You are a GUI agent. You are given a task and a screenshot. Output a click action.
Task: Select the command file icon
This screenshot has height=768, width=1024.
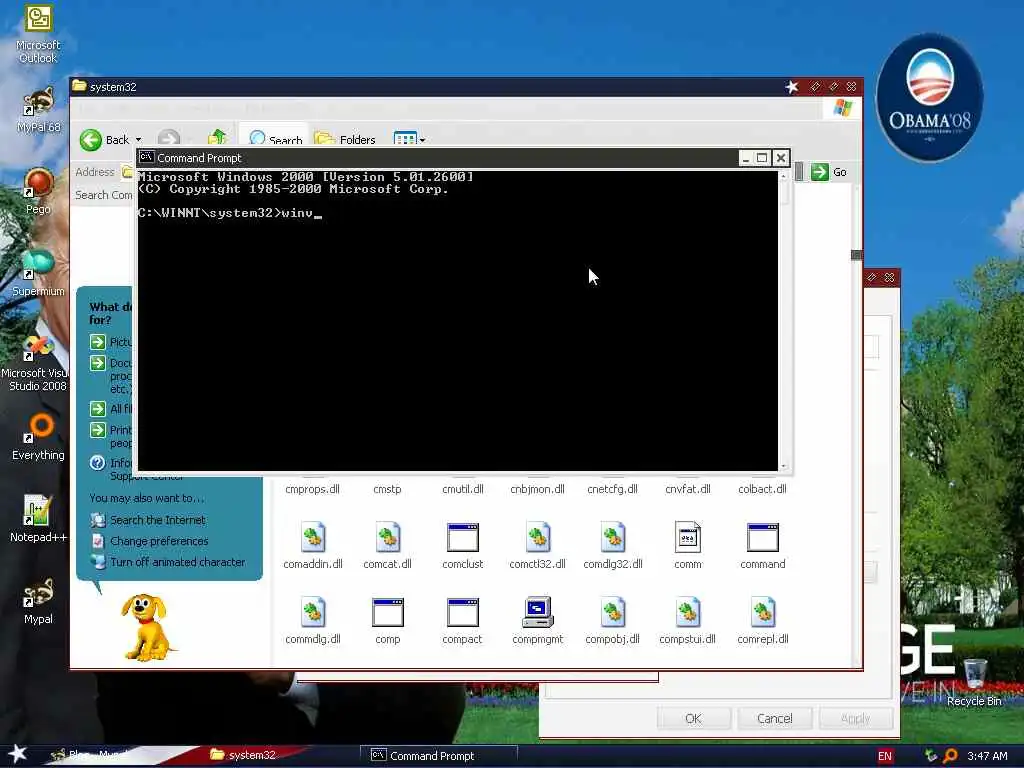click(763, 537)
